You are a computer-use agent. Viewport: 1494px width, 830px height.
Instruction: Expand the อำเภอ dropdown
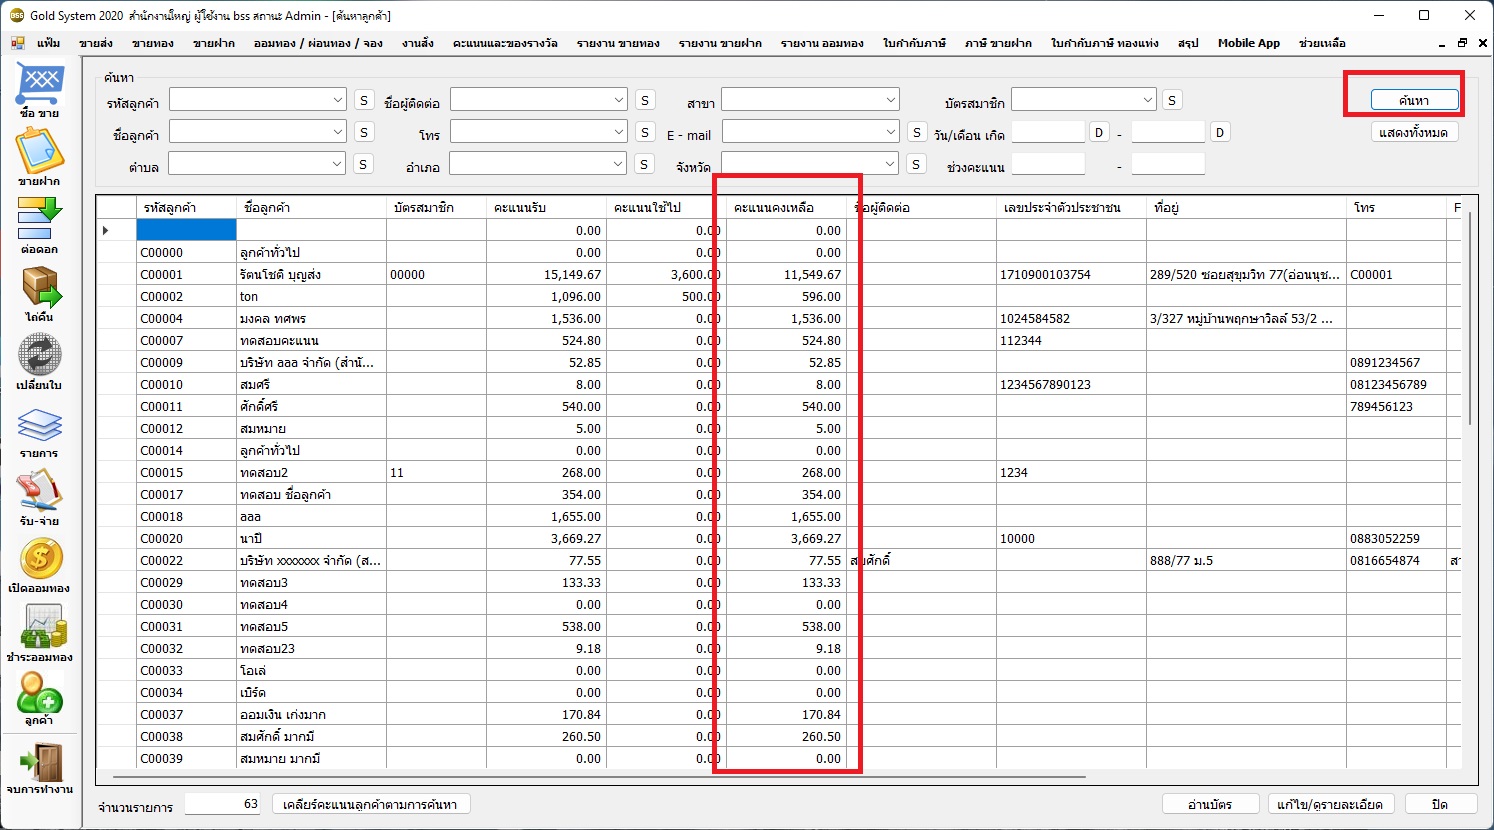point(618,164)
